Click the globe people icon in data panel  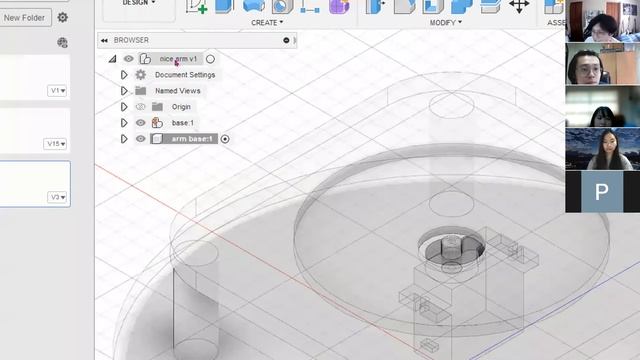click(62, 42)
